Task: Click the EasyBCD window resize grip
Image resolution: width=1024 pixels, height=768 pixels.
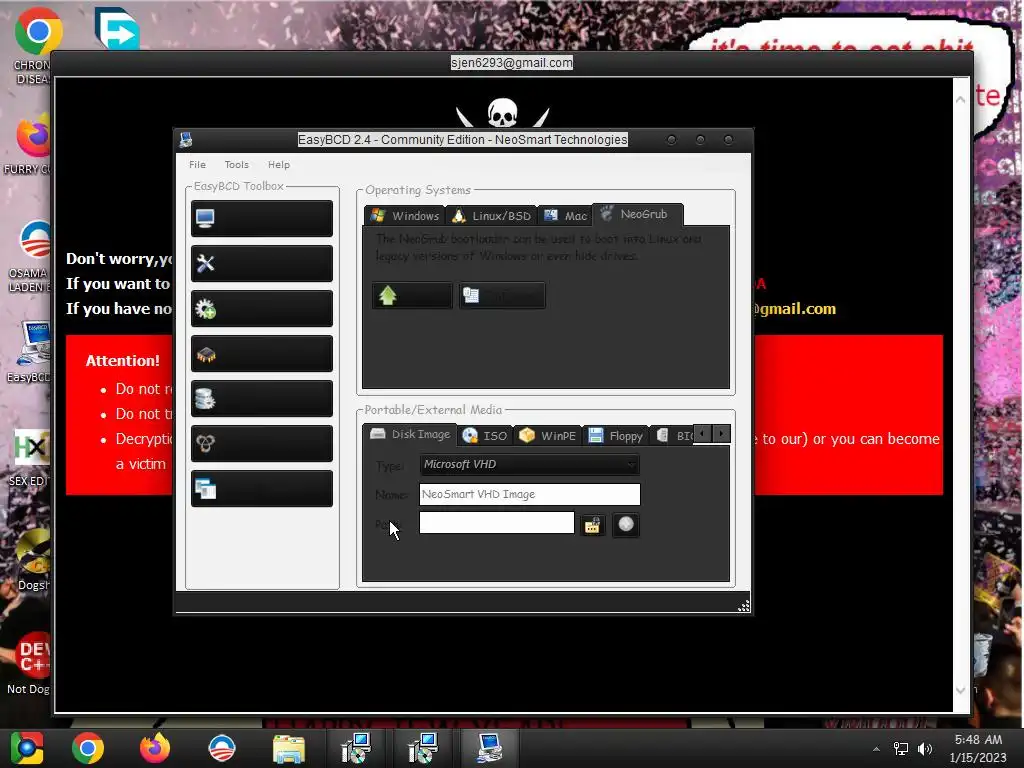Action: (743, 606)
